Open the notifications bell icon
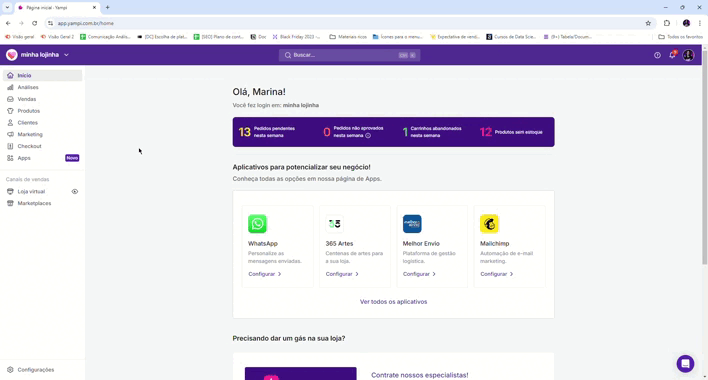The height and width of the screenshot is (380, 708). 672,55
